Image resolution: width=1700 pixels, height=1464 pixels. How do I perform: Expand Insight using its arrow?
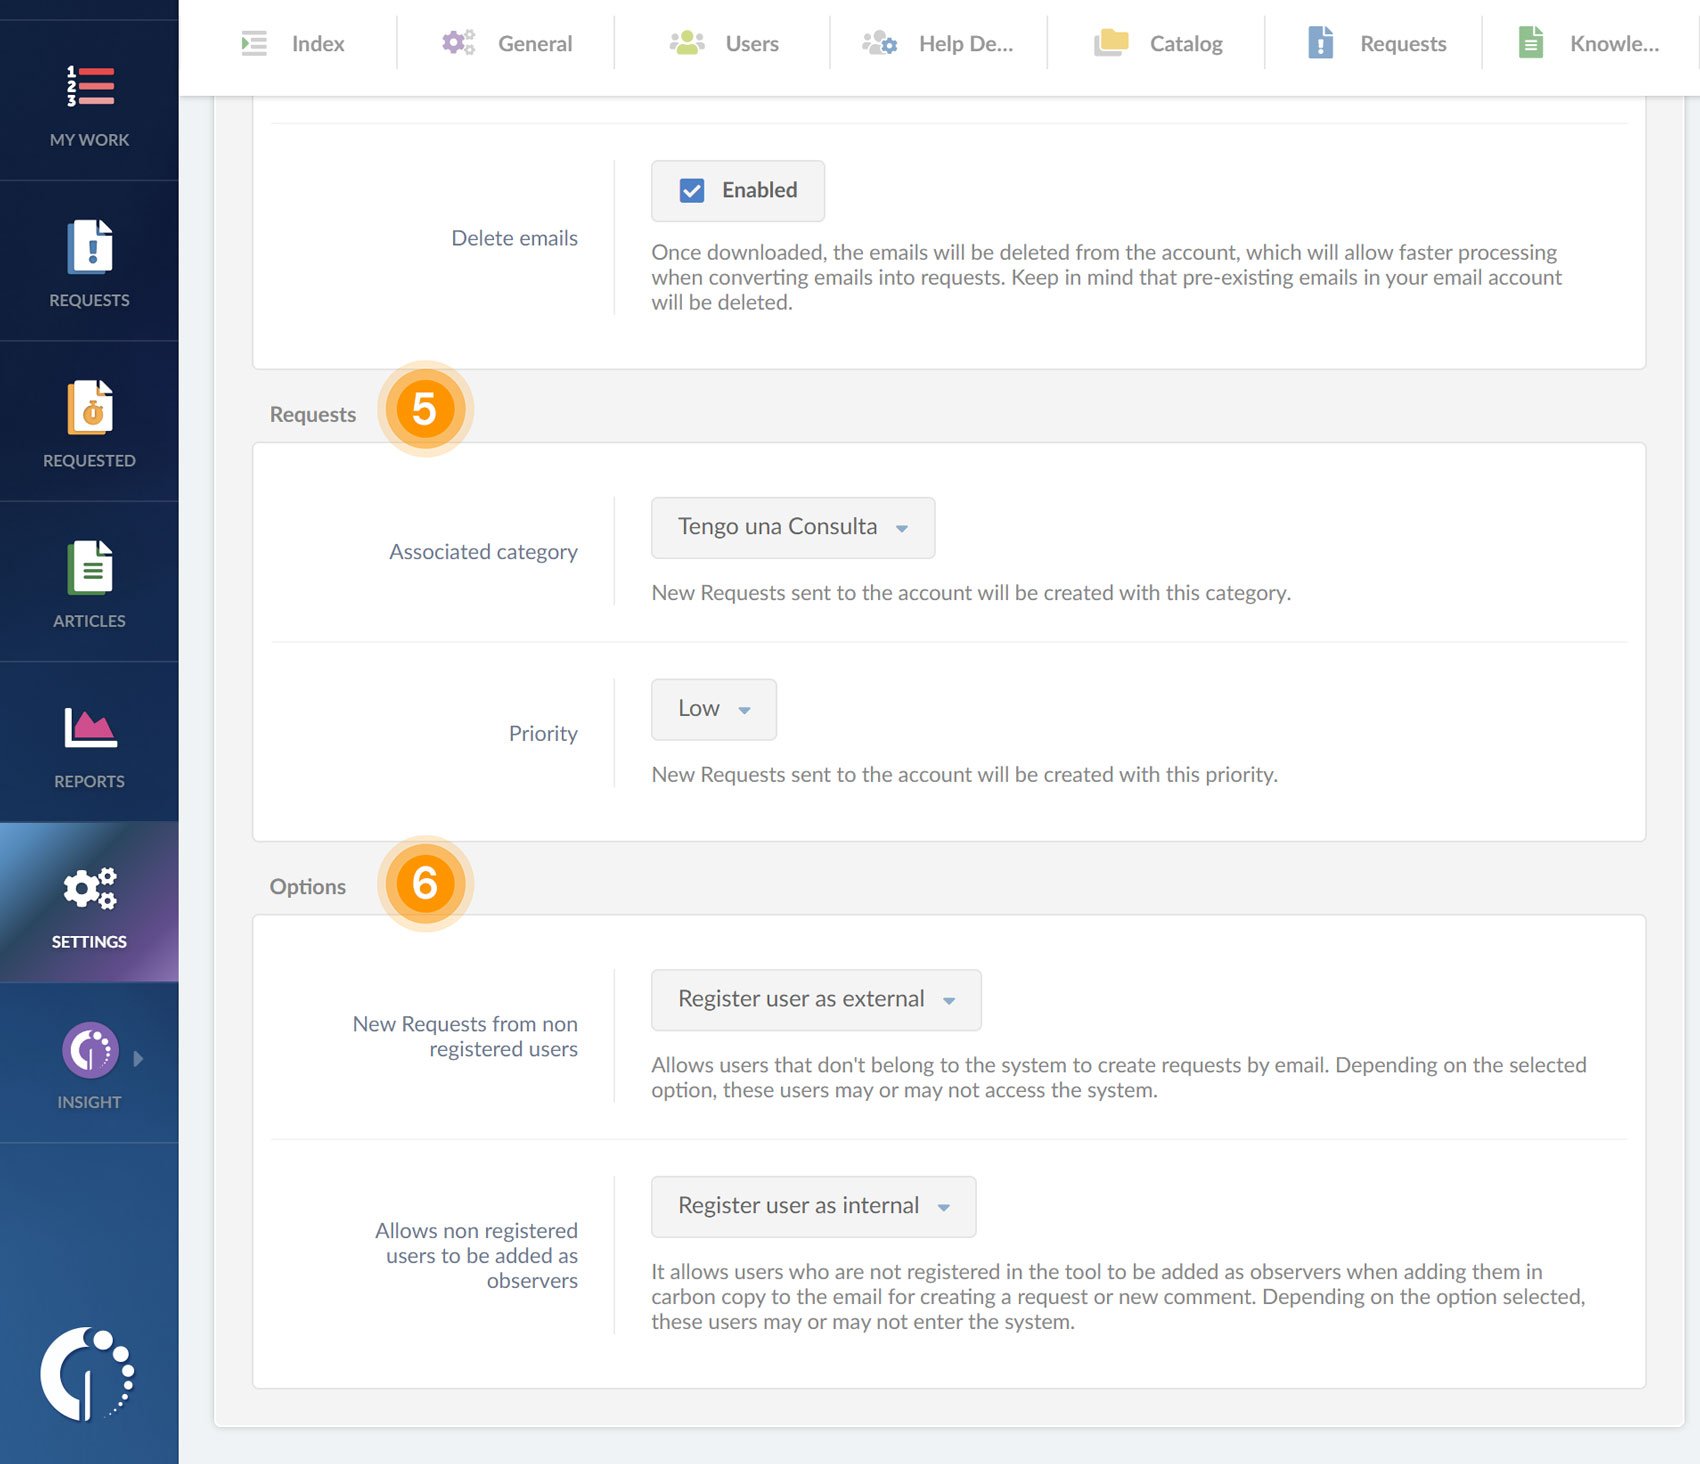(138, 1058)
